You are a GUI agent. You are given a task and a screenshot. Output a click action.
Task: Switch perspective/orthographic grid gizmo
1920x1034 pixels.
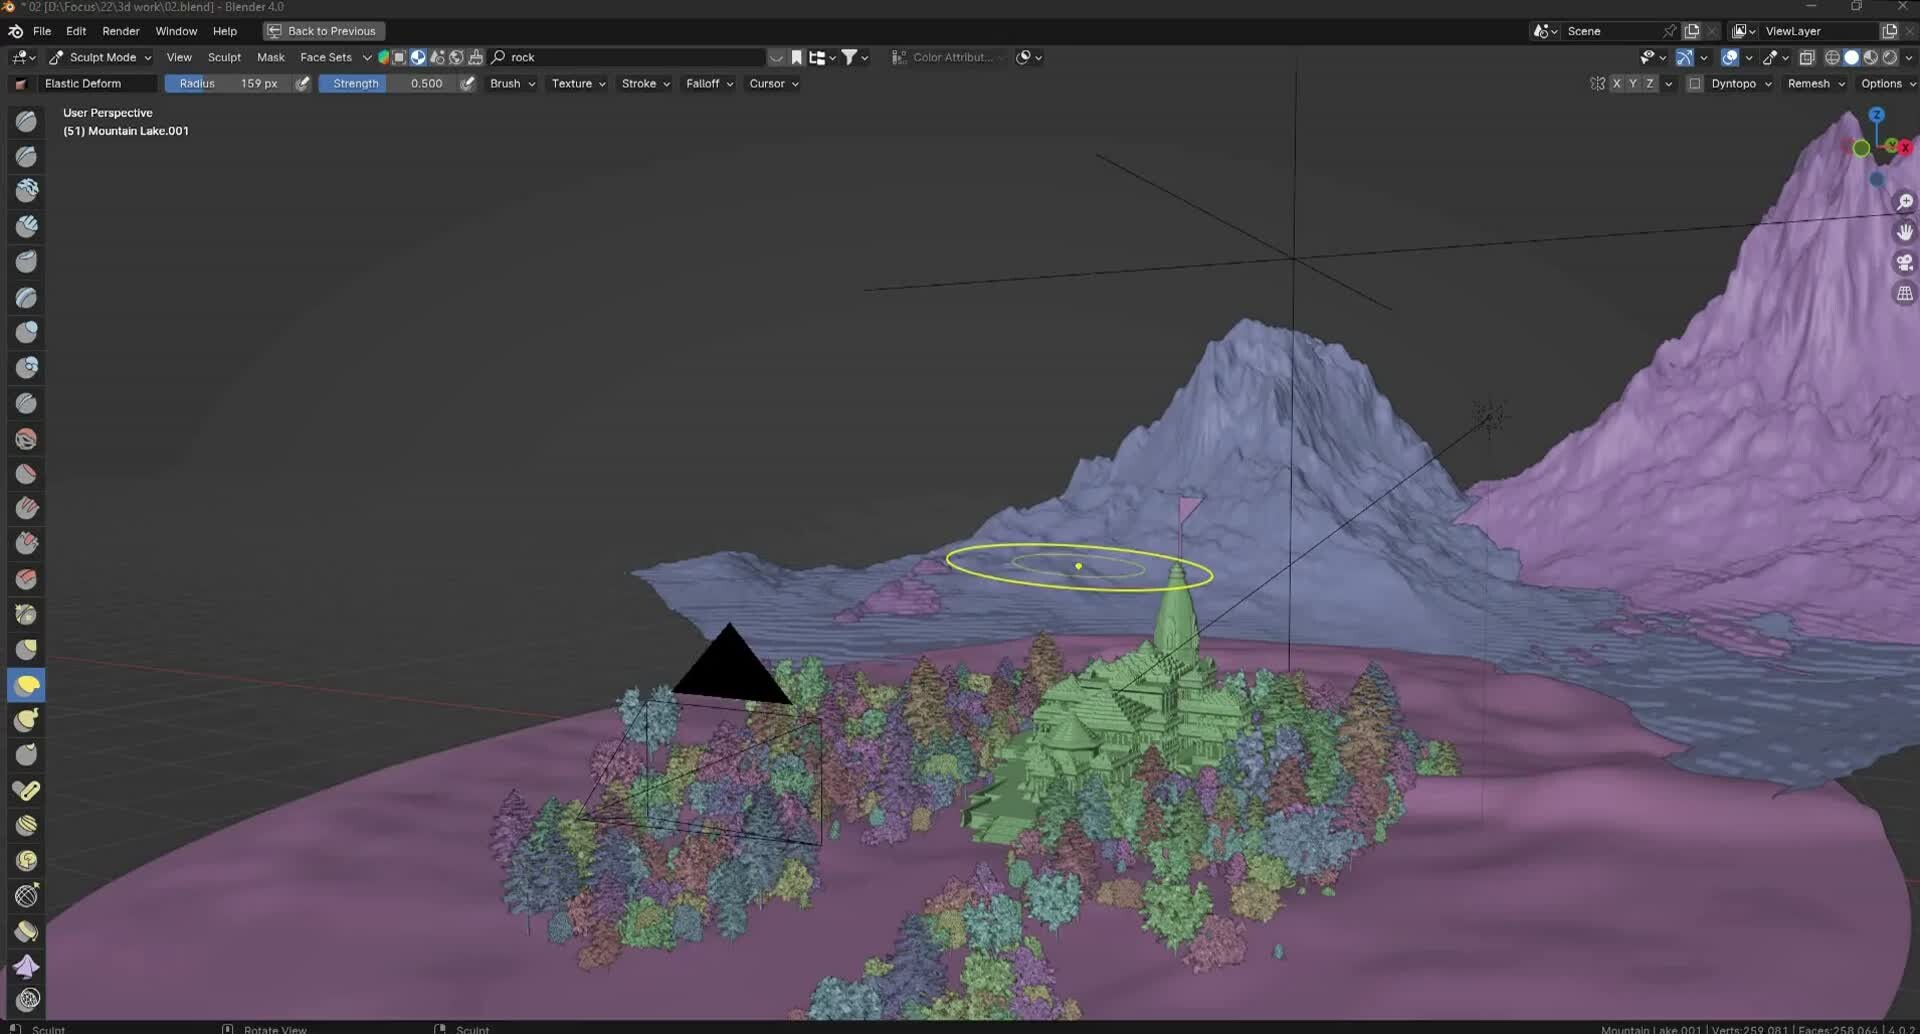1905,294
